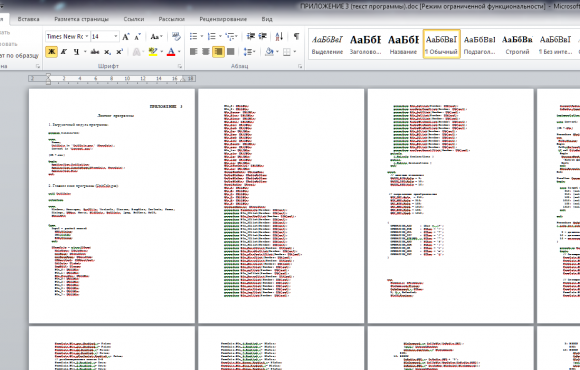The width and height of the screenshot is (580, 370).
Task: Click the Shading paint bucket icon
Action: click(269, 52)
